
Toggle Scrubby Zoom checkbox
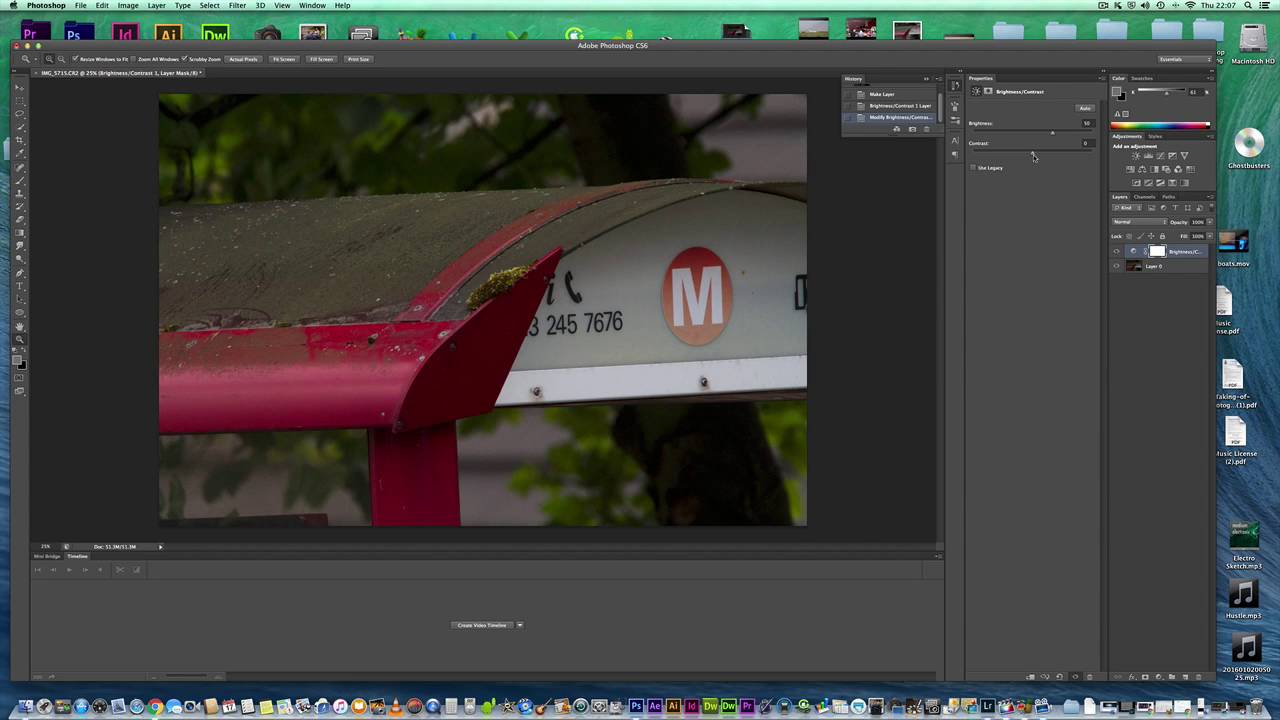pyautogui.click(x=184, y=59)
